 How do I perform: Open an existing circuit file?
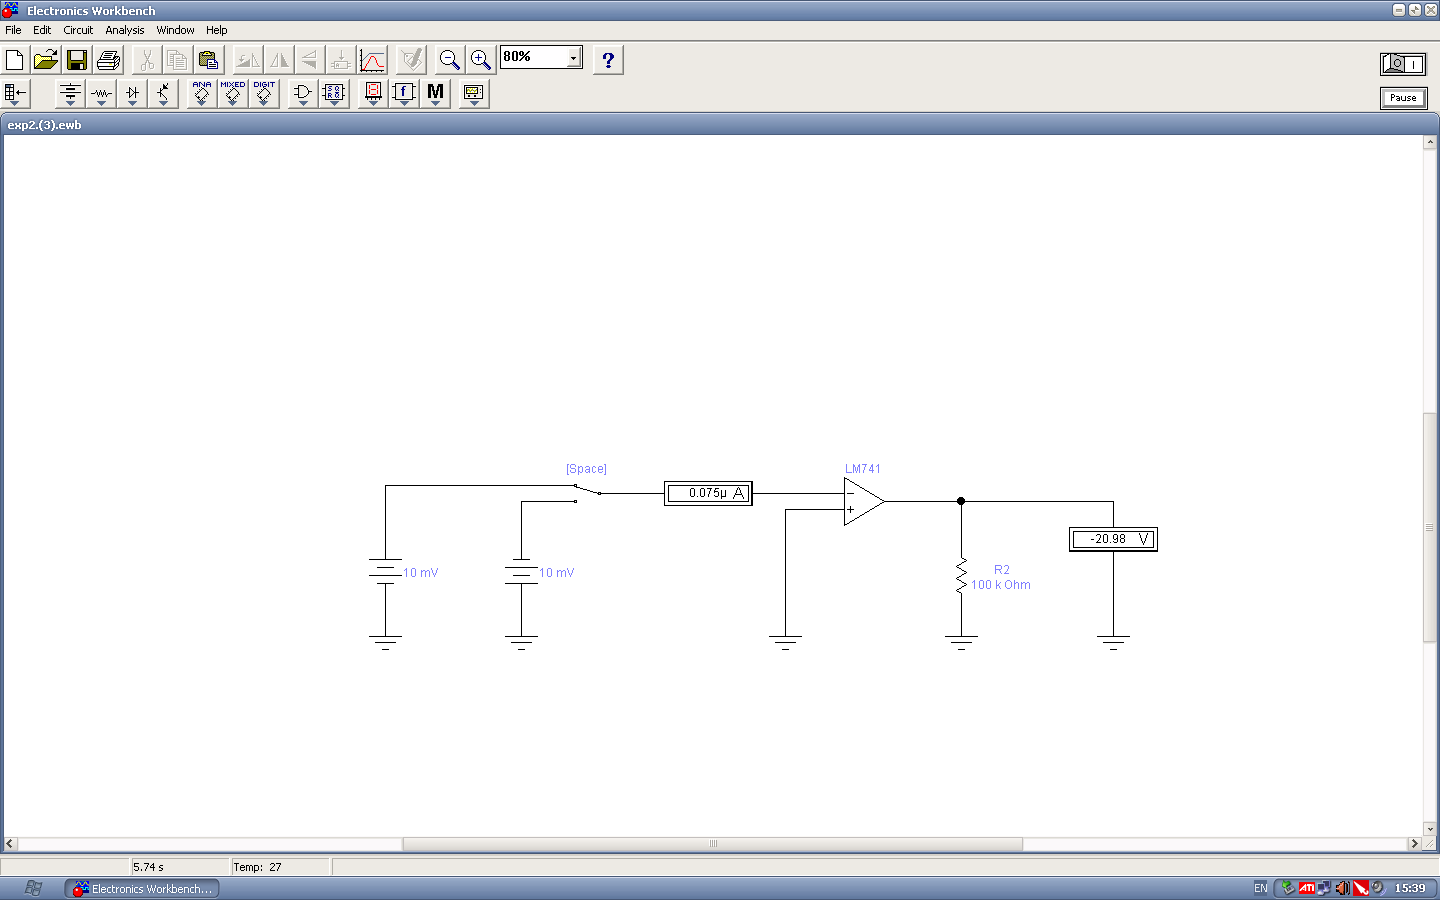46,60
